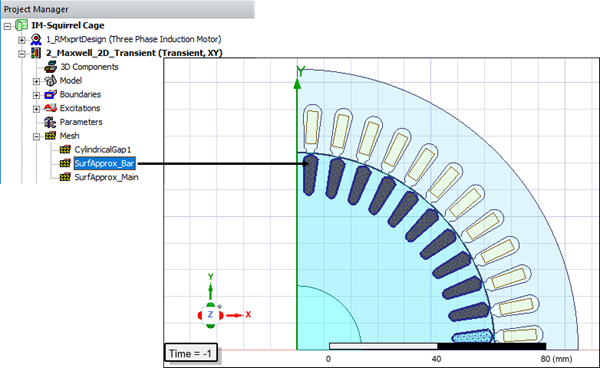
Task: Click the 40 scale ruler label
Action: 436,359
